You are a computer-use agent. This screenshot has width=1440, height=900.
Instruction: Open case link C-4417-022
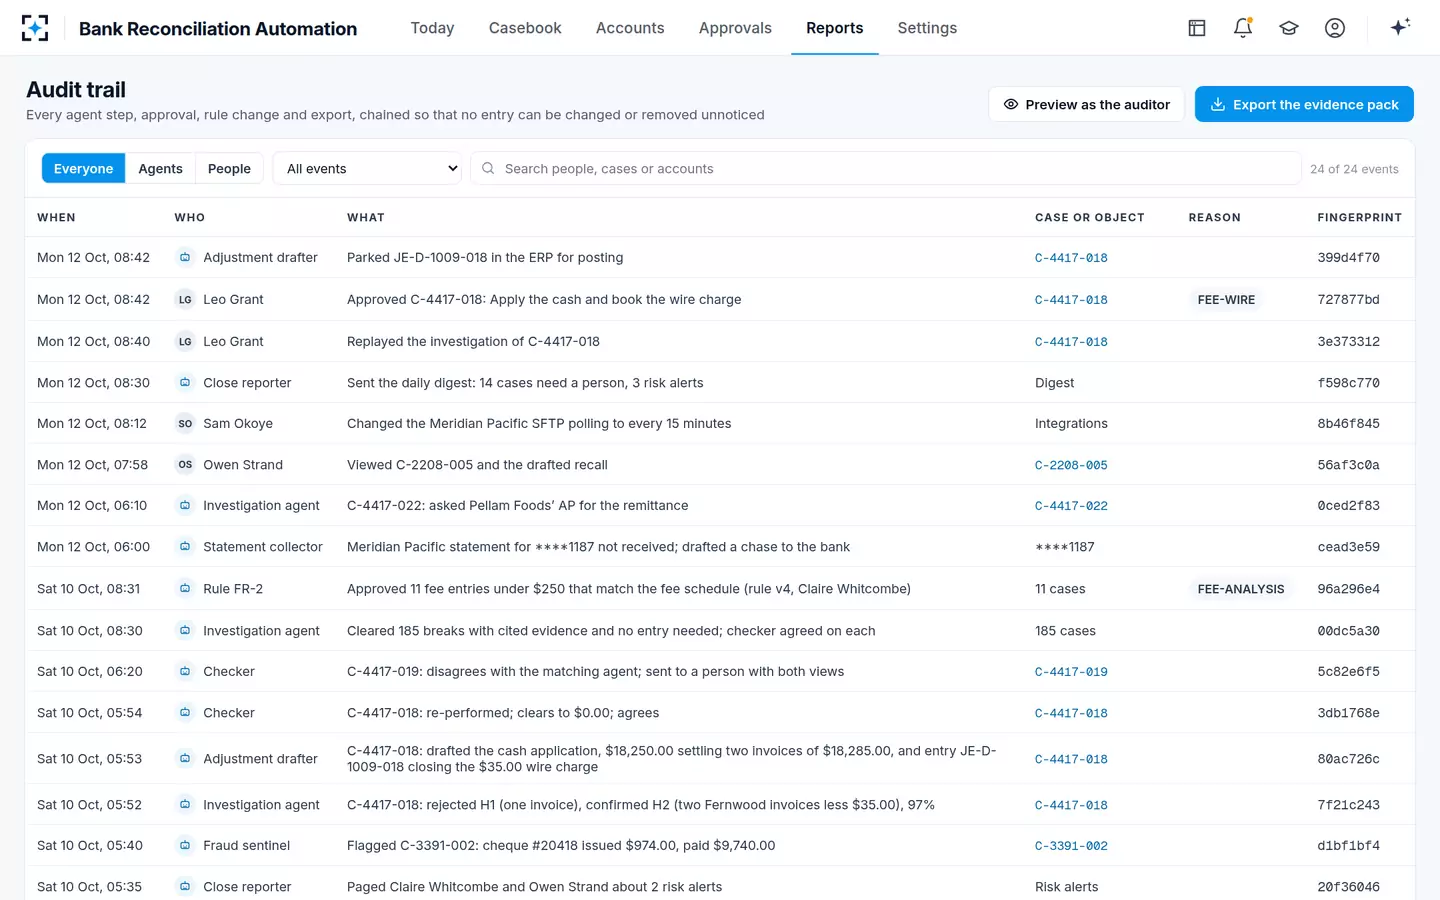1071,506
